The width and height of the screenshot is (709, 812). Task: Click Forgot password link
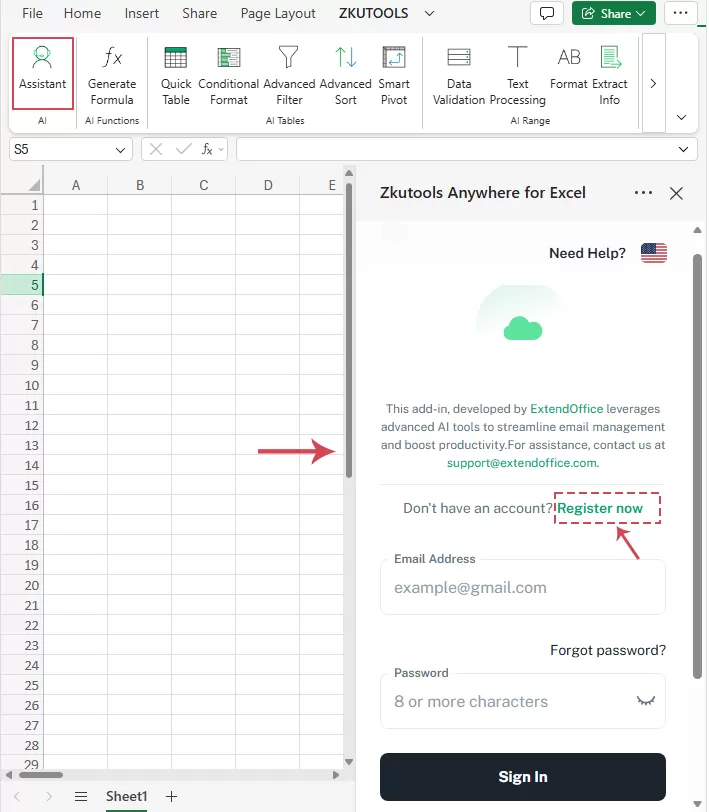(x=607, y=650)
